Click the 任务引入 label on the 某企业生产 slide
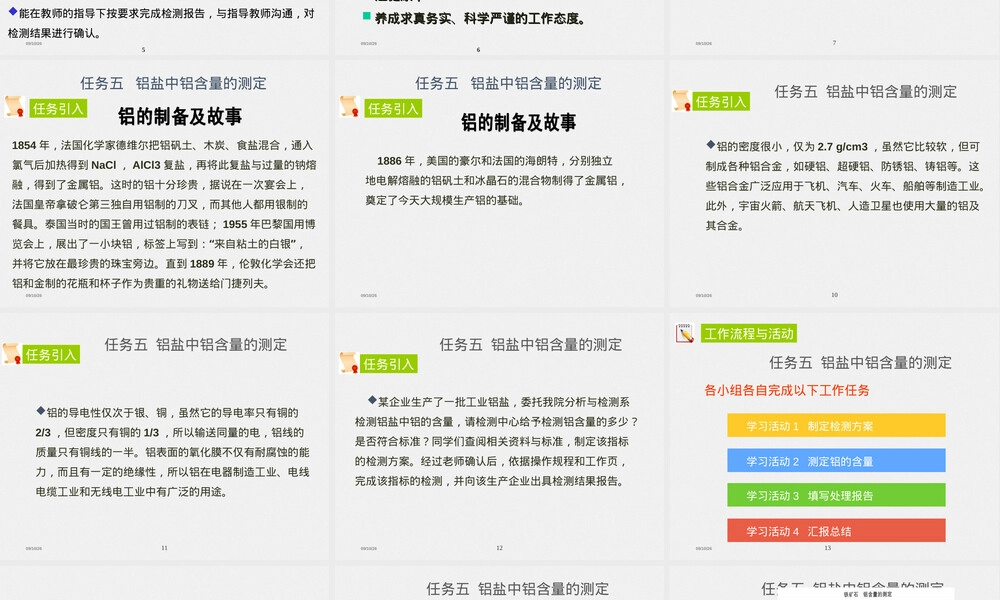Image resolution: width=1000 pixels, height=600 pixels. coord(388,364)
